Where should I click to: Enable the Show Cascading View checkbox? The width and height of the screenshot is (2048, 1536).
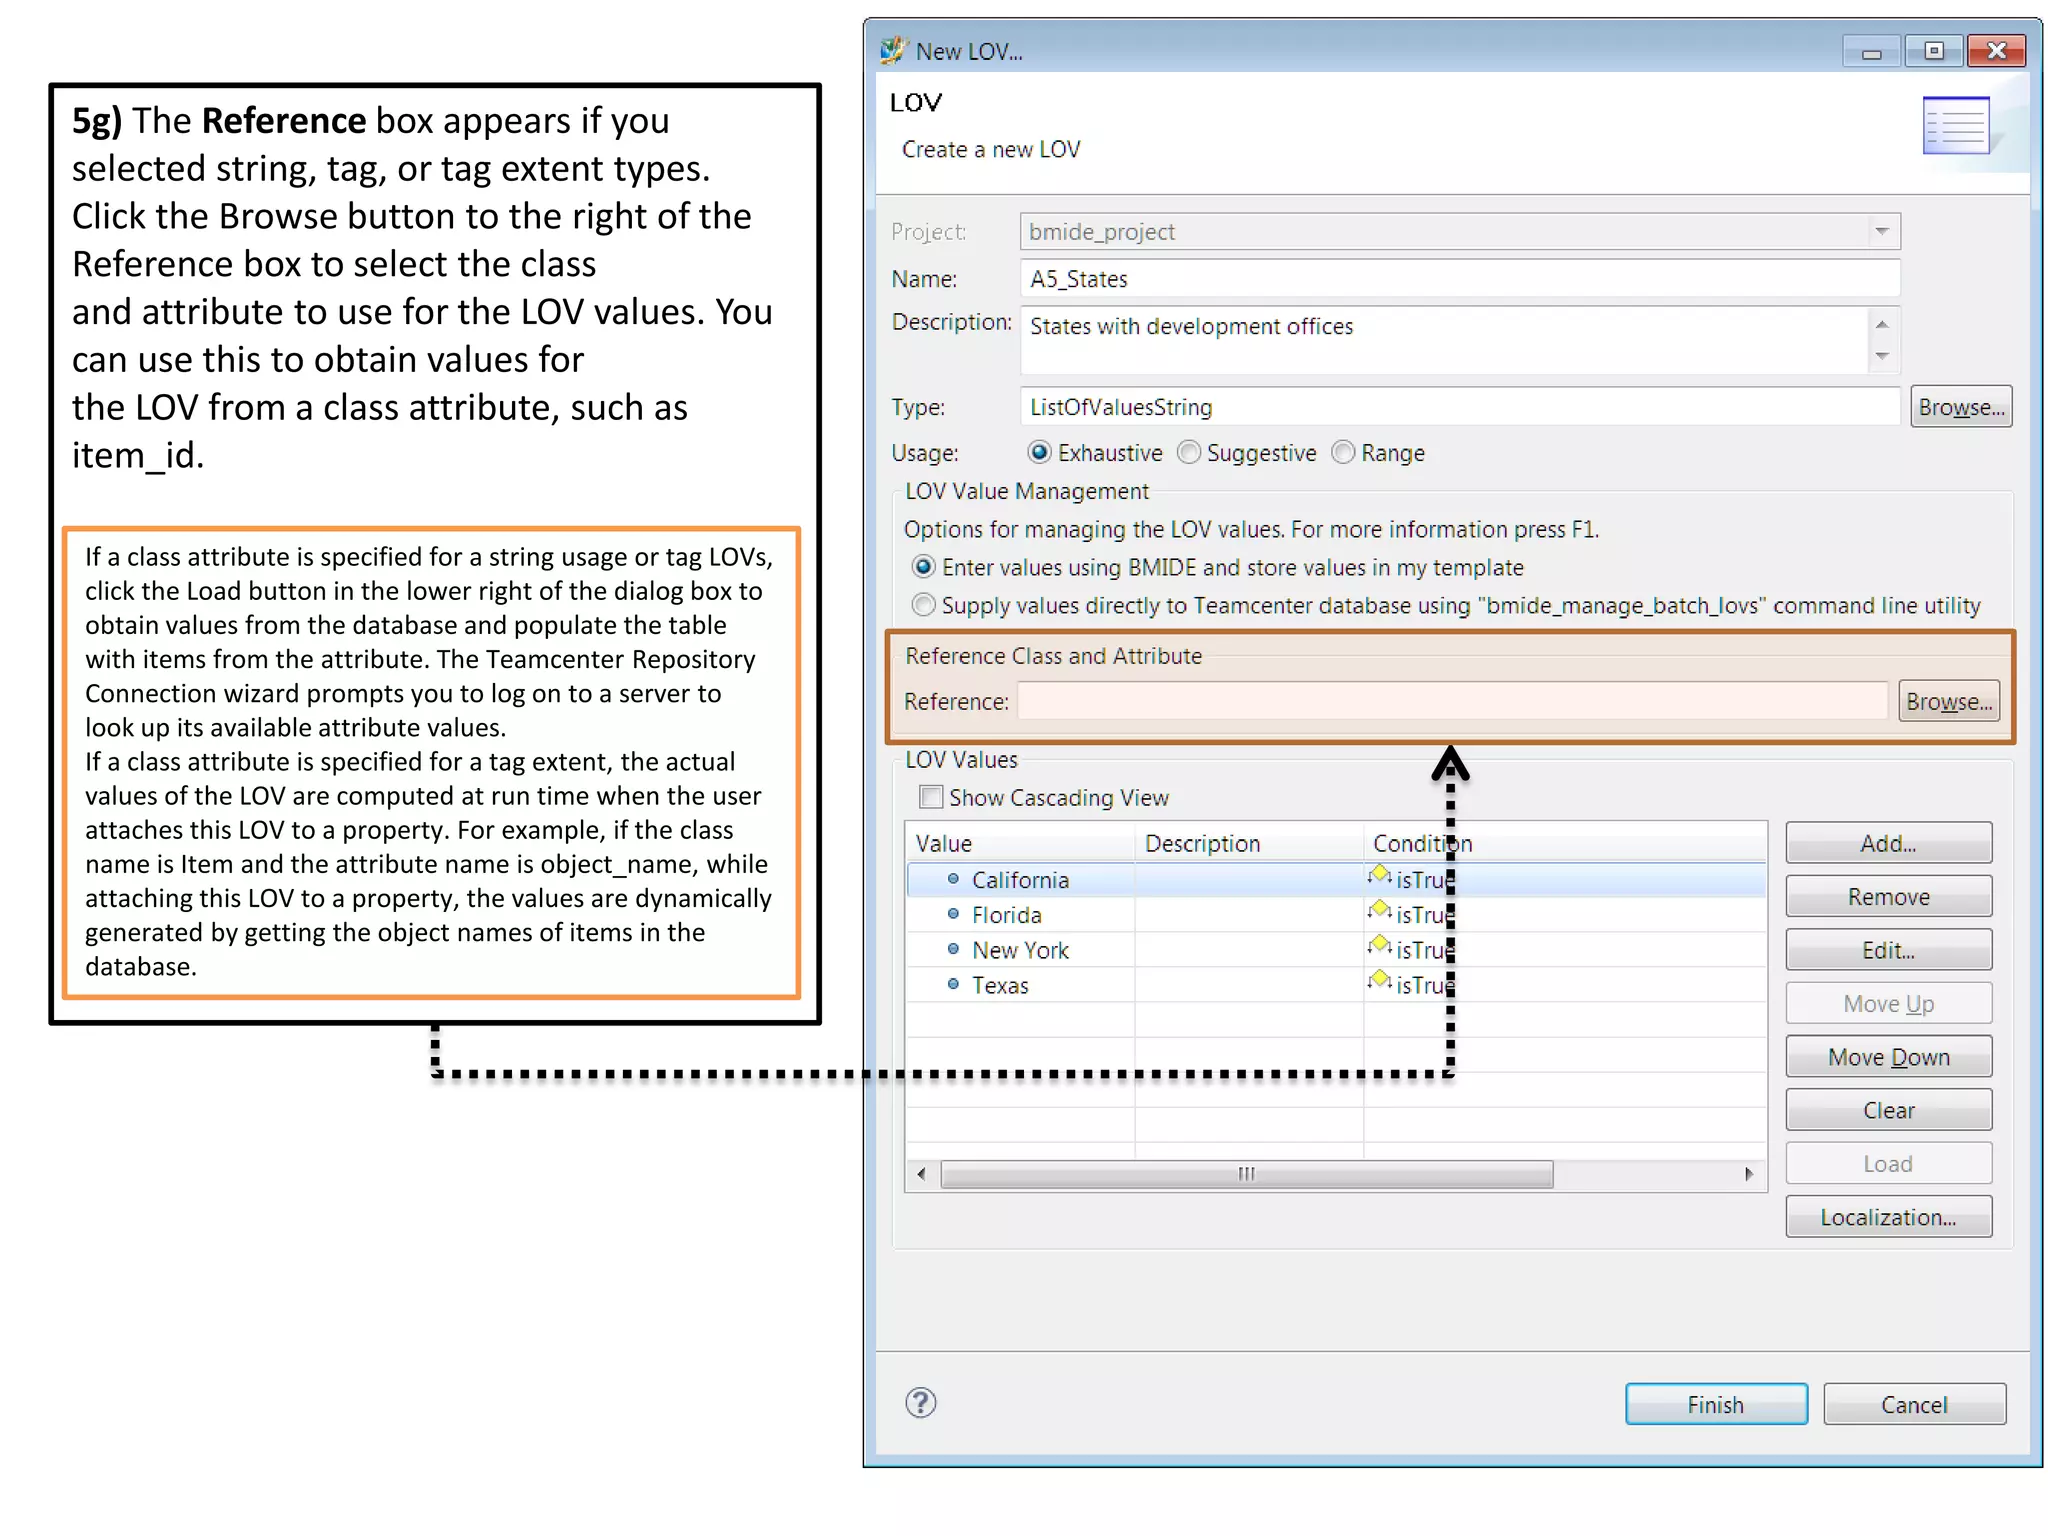(x=931, y=797)
